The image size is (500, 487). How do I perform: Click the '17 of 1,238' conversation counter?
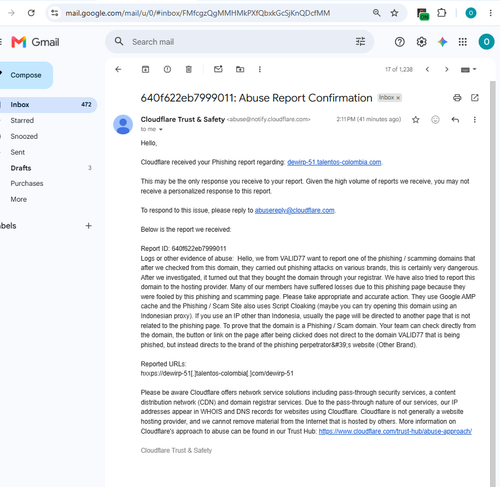pos(399,69)
